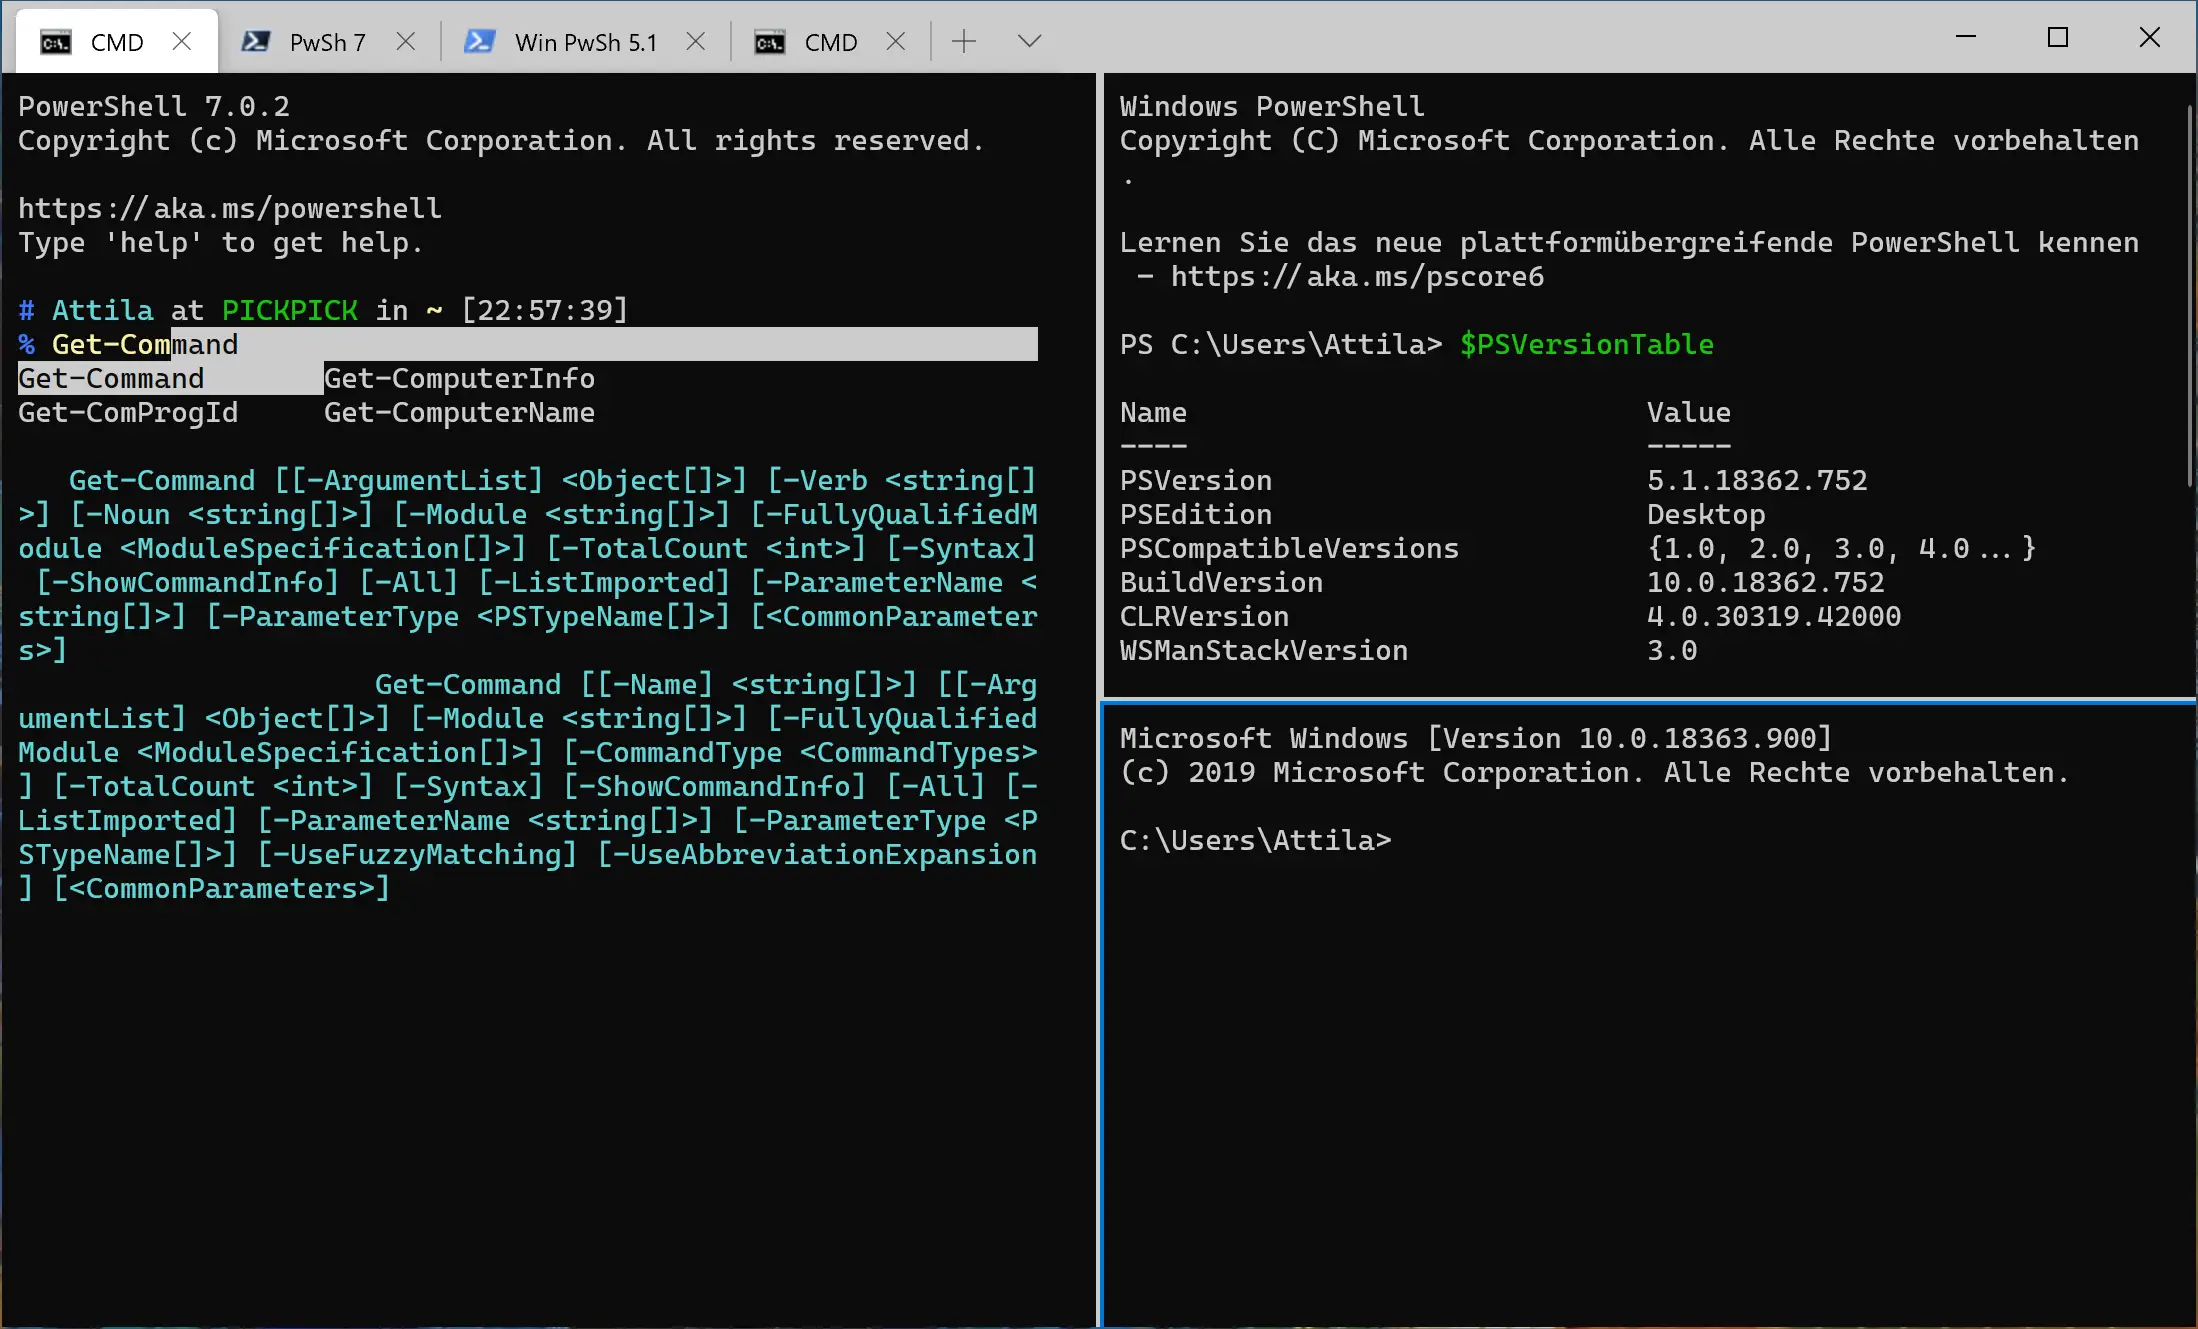Screen dimensions: 2198x1329
Task: Switch to the second CMD tab
Action: pos(830,41)
